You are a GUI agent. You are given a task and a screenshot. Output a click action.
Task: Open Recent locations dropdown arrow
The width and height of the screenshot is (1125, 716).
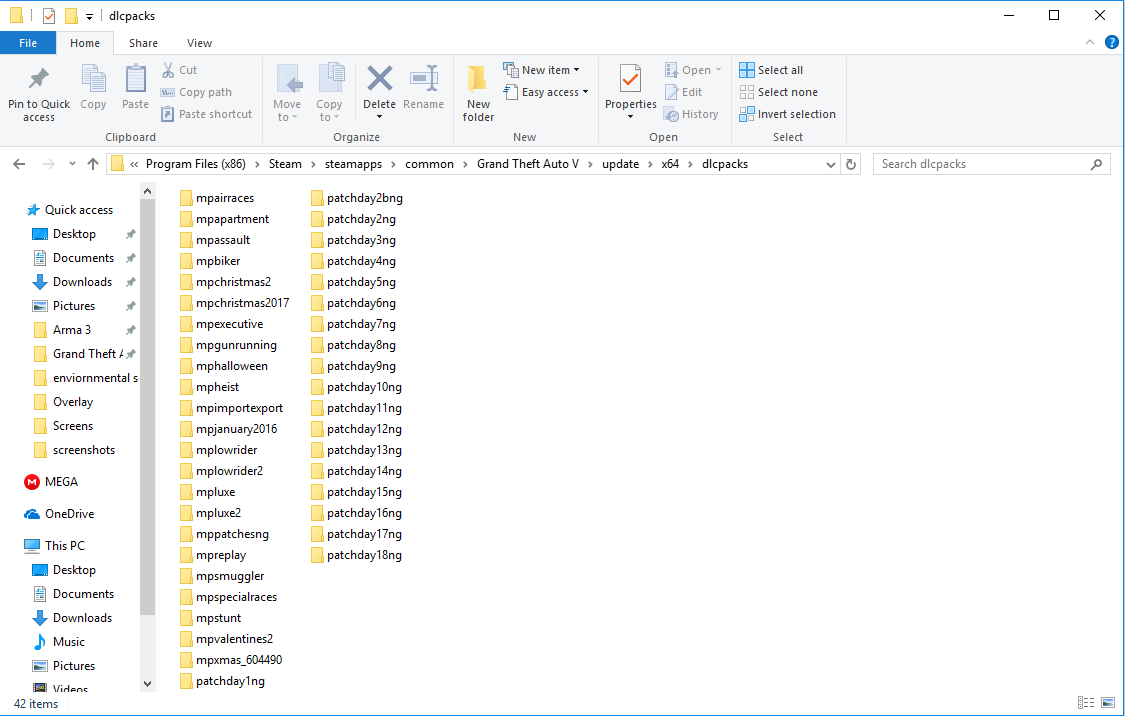coord(72,164)
